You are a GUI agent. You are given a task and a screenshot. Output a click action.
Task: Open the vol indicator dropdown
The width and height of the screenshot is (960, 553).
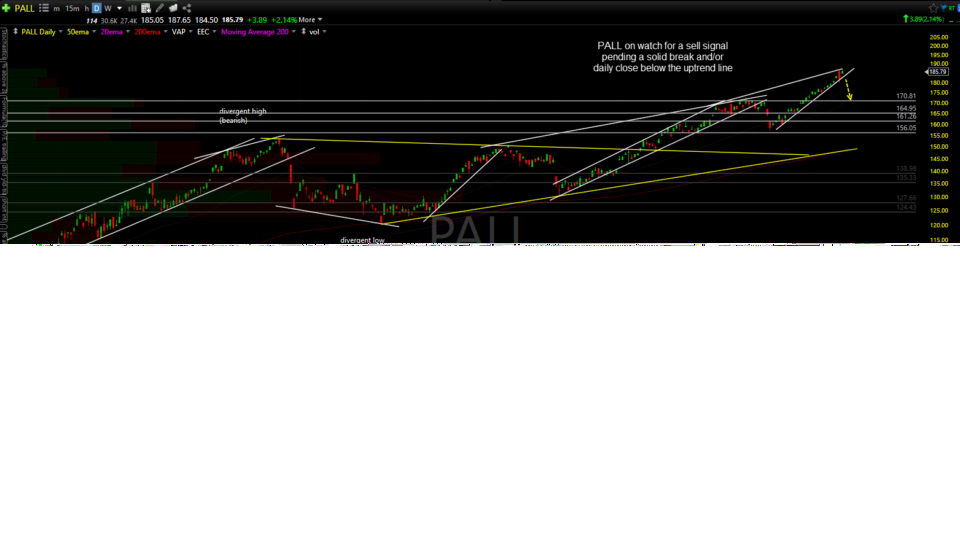pyautogui.click(x=324, y=32)
